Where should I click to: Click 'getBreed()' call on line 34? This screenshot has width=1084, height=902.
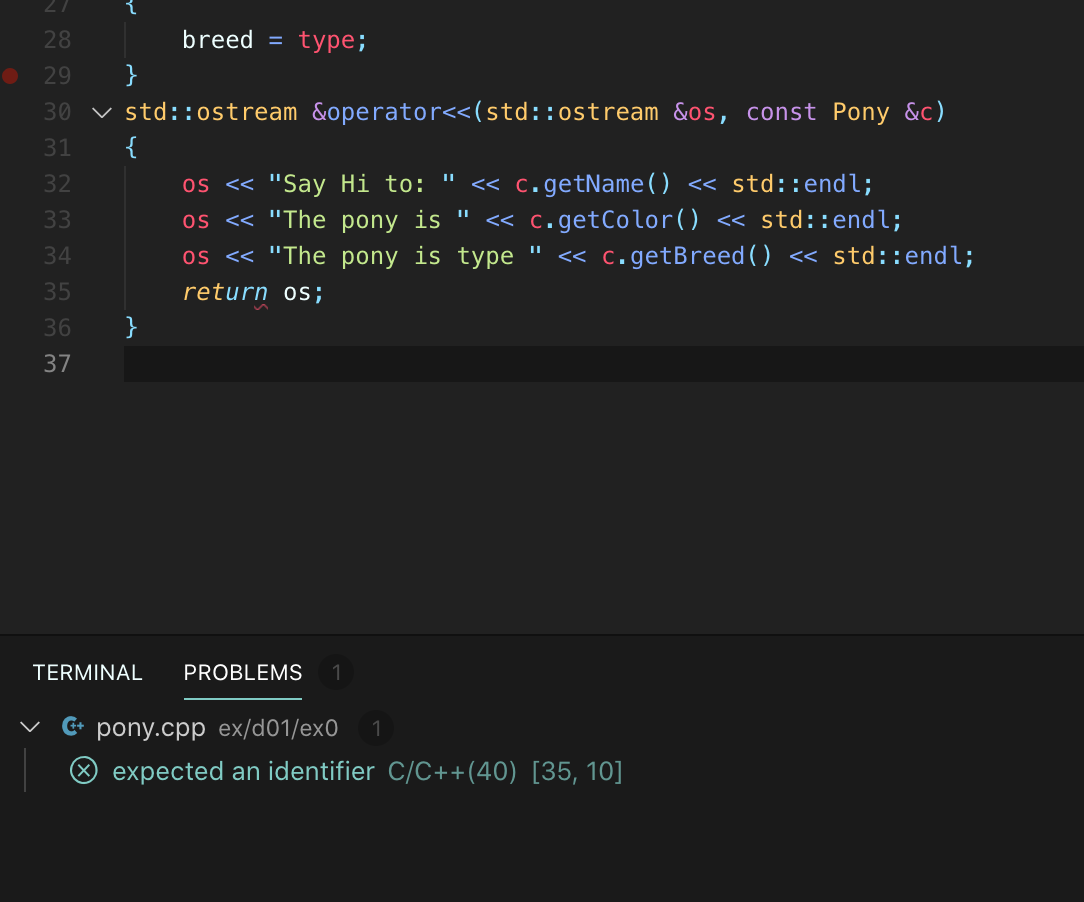[701, 256]
